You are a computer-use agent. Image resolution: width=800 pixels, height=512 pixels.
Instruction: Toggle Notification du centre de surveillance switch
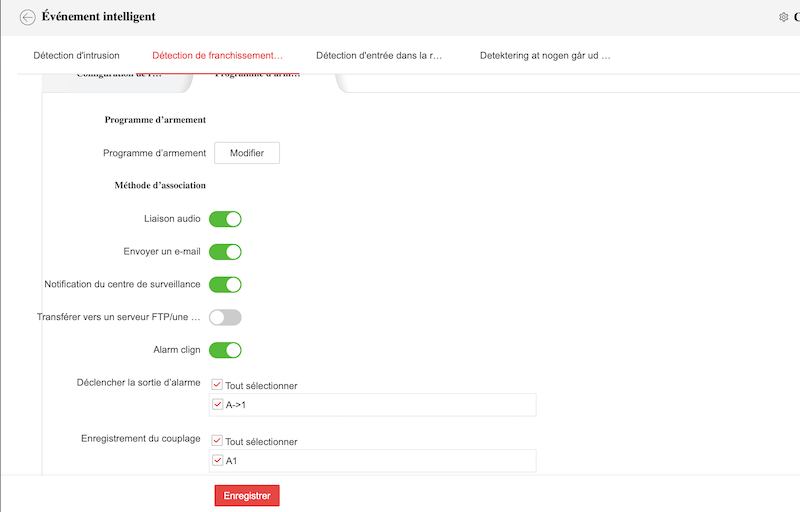[225, 285]
